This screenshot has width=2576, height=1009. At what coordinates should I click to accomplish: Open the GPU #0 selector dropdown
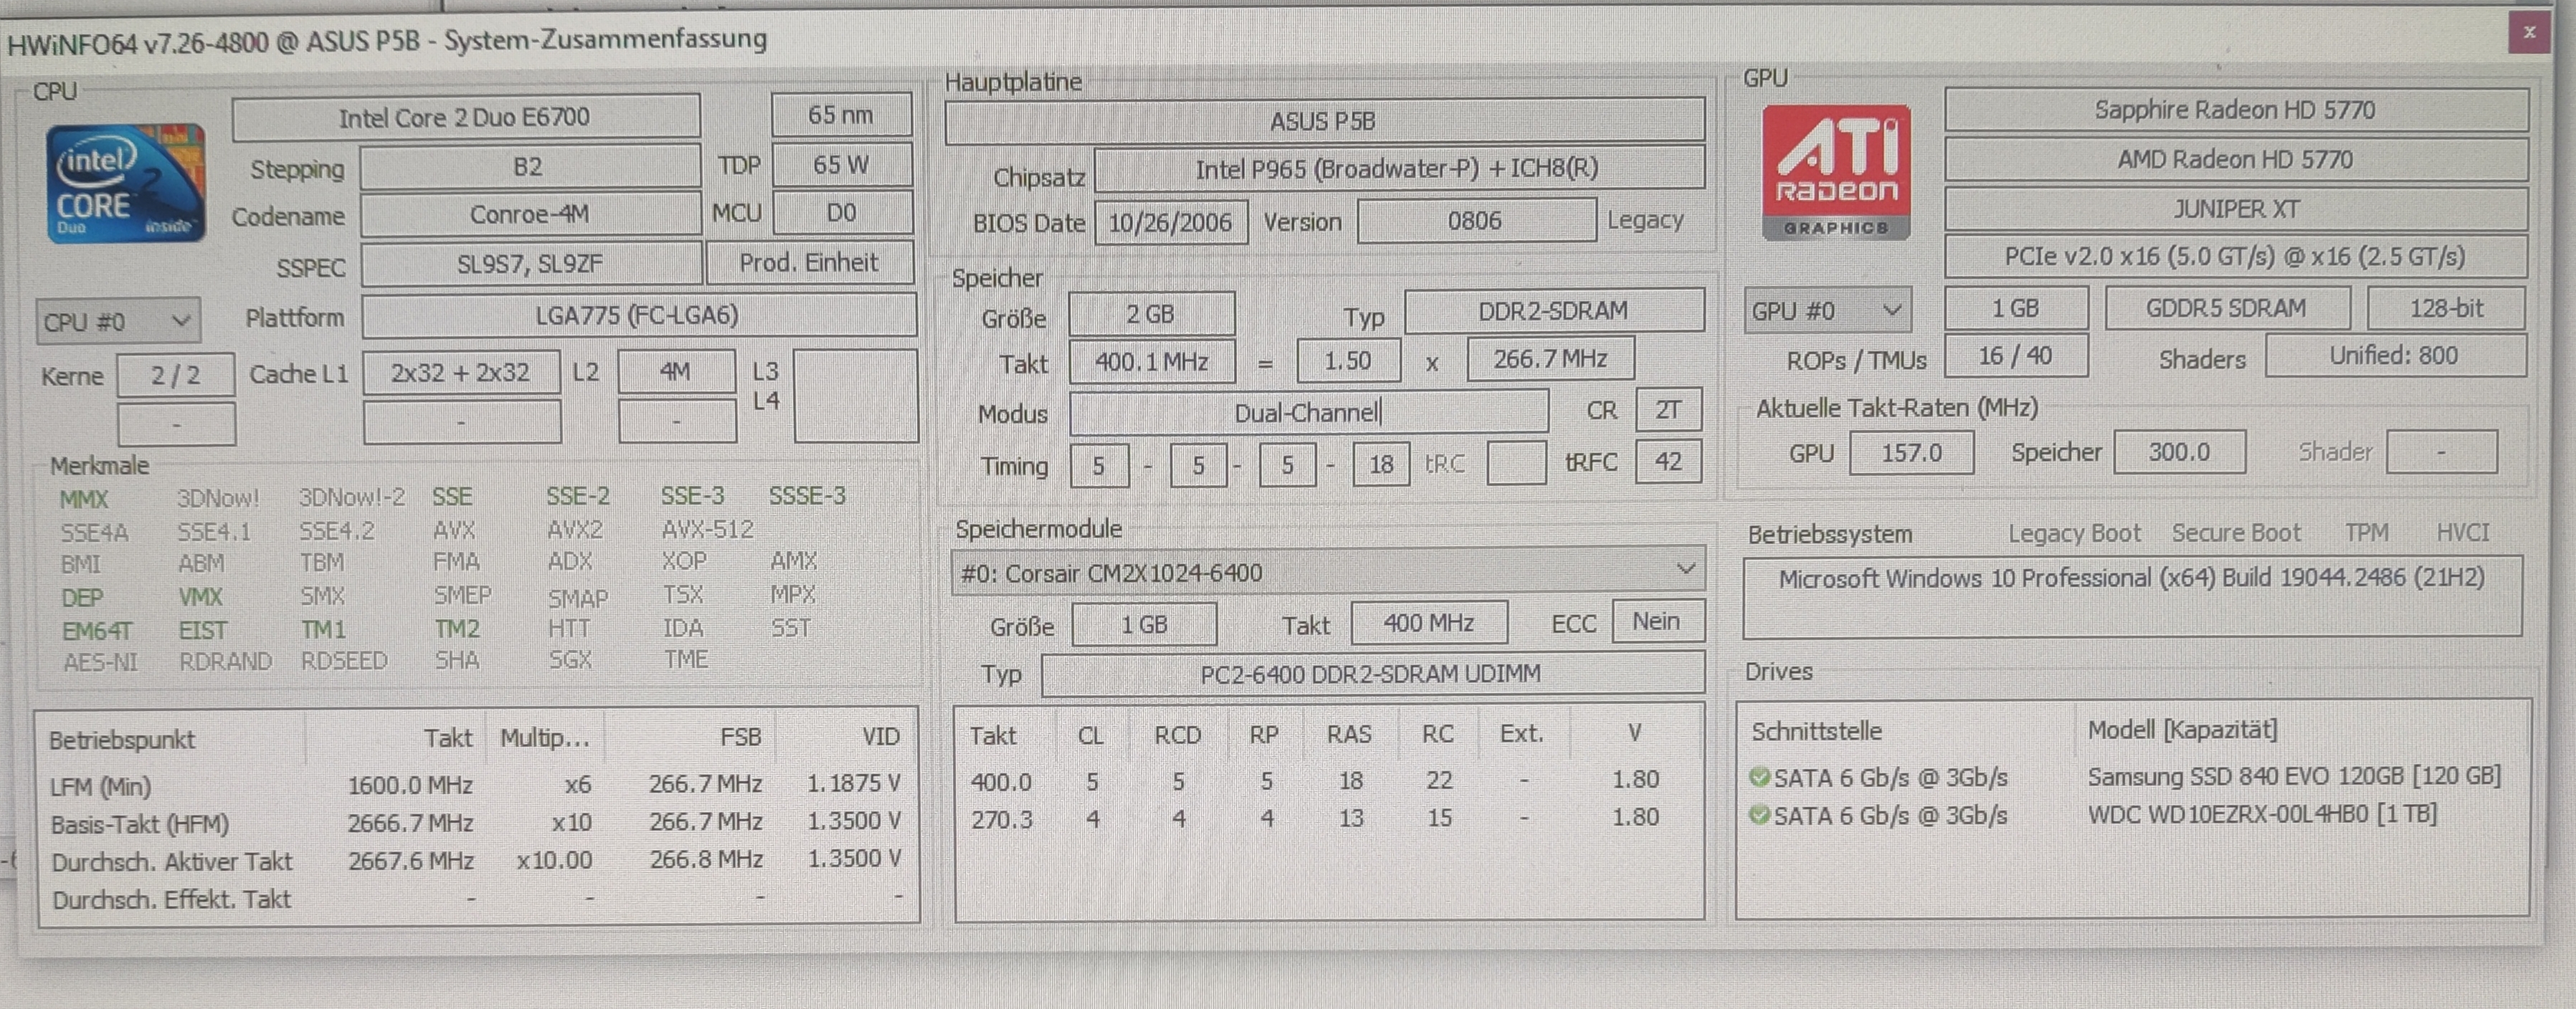pos(1827,310)
